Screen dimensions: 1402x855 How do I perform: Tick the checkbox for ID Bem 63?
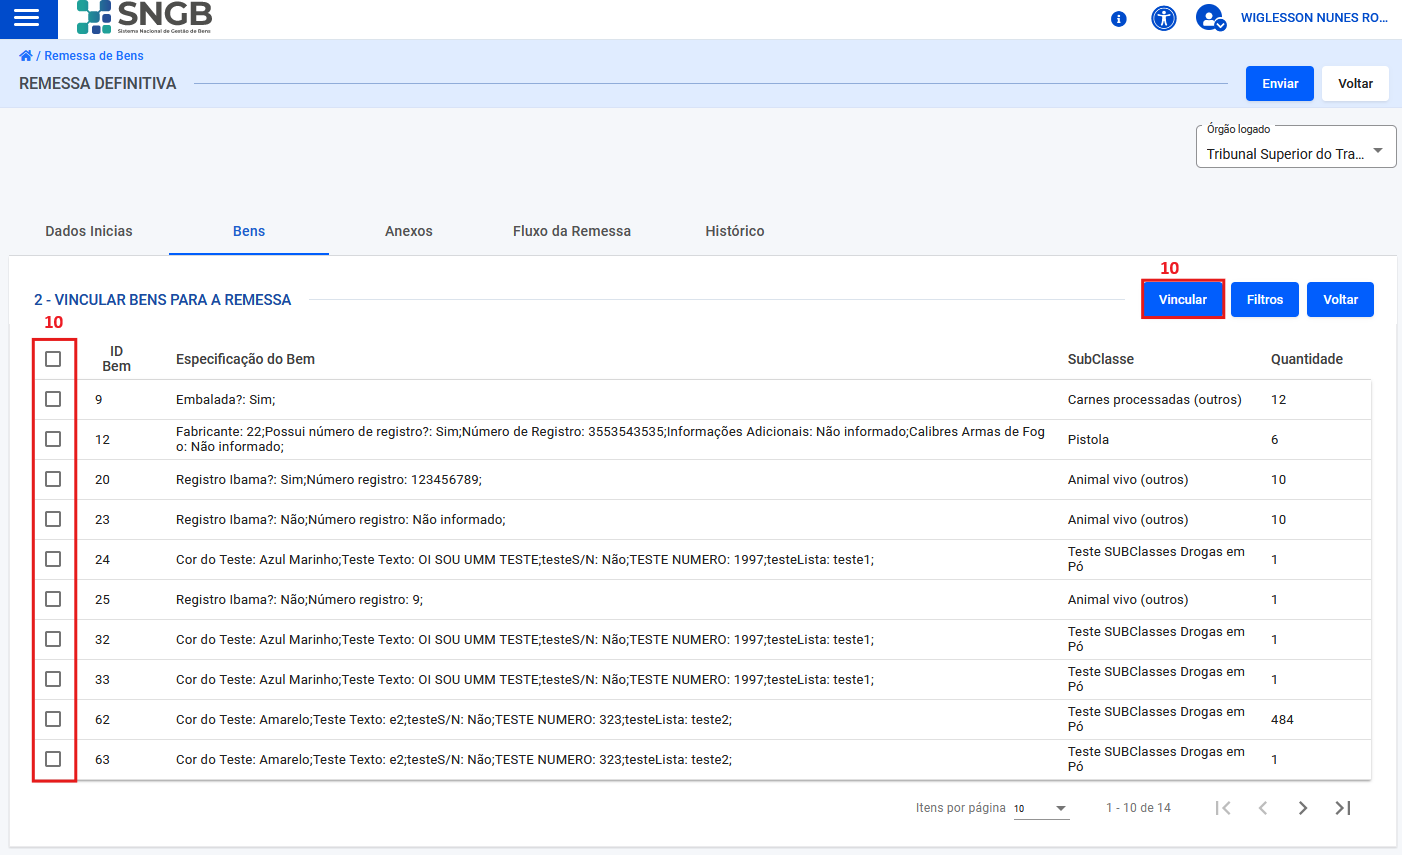[x=53, y=759]
